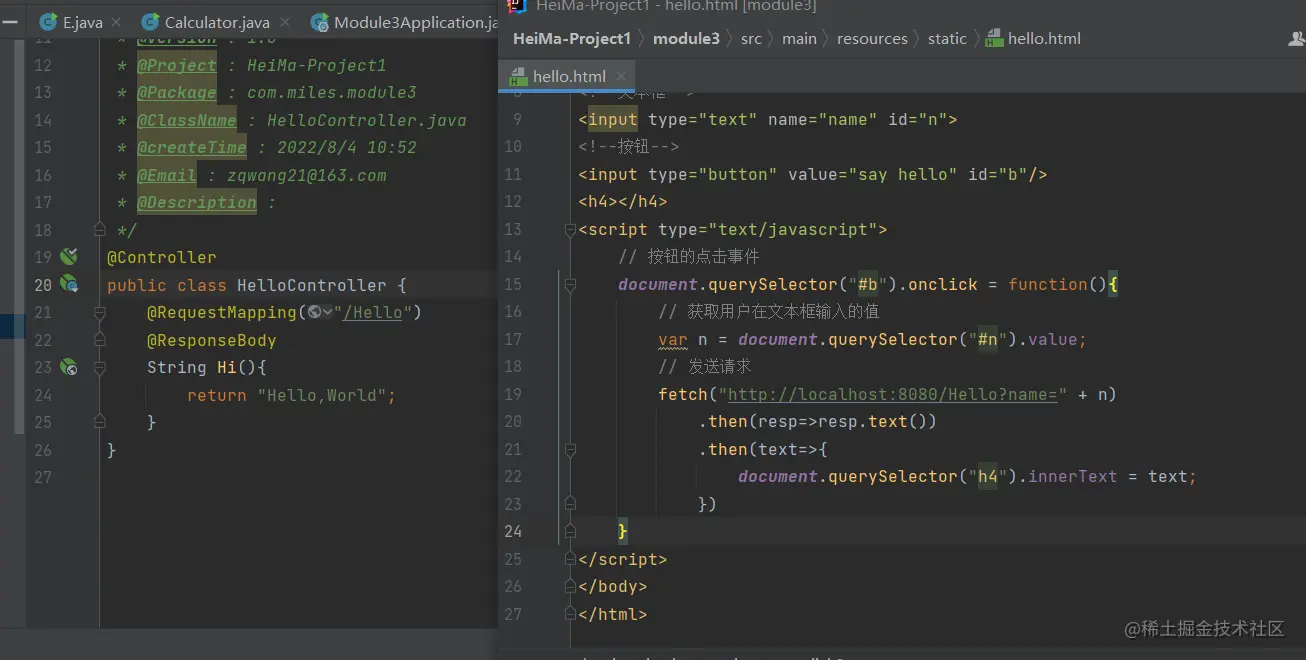Click the globe URL icon inside @RequestMapping
The image size is (1306, 660).
pyautogui.click(x=315, y=312)
